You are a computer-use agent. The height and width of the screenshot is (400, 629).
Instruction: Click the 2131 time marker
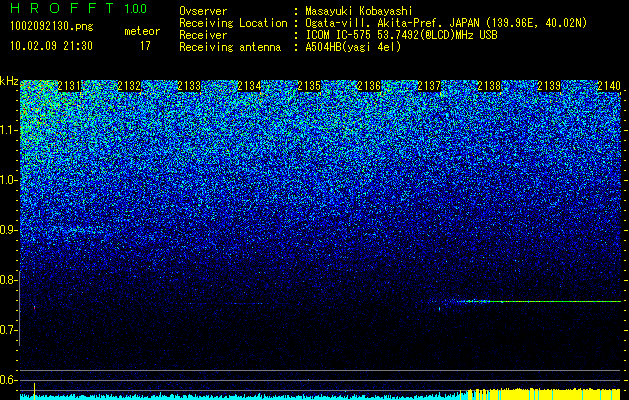[69, 86]
